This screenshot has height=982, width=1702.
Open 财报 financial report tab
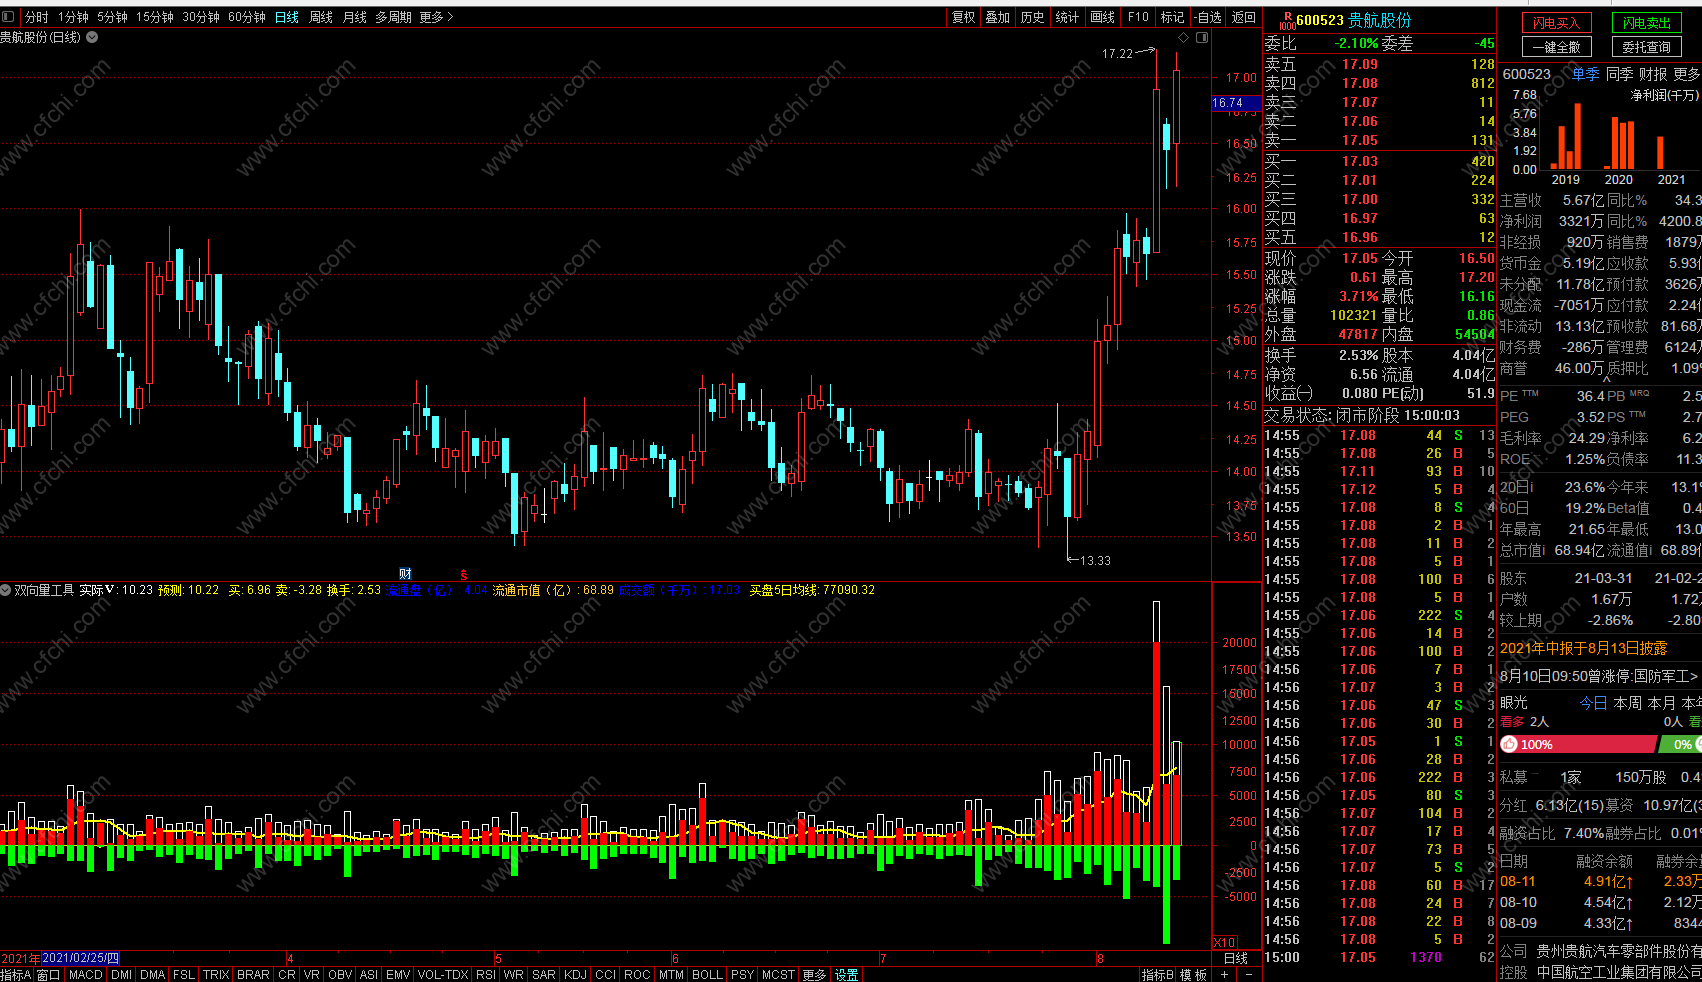1653,74
